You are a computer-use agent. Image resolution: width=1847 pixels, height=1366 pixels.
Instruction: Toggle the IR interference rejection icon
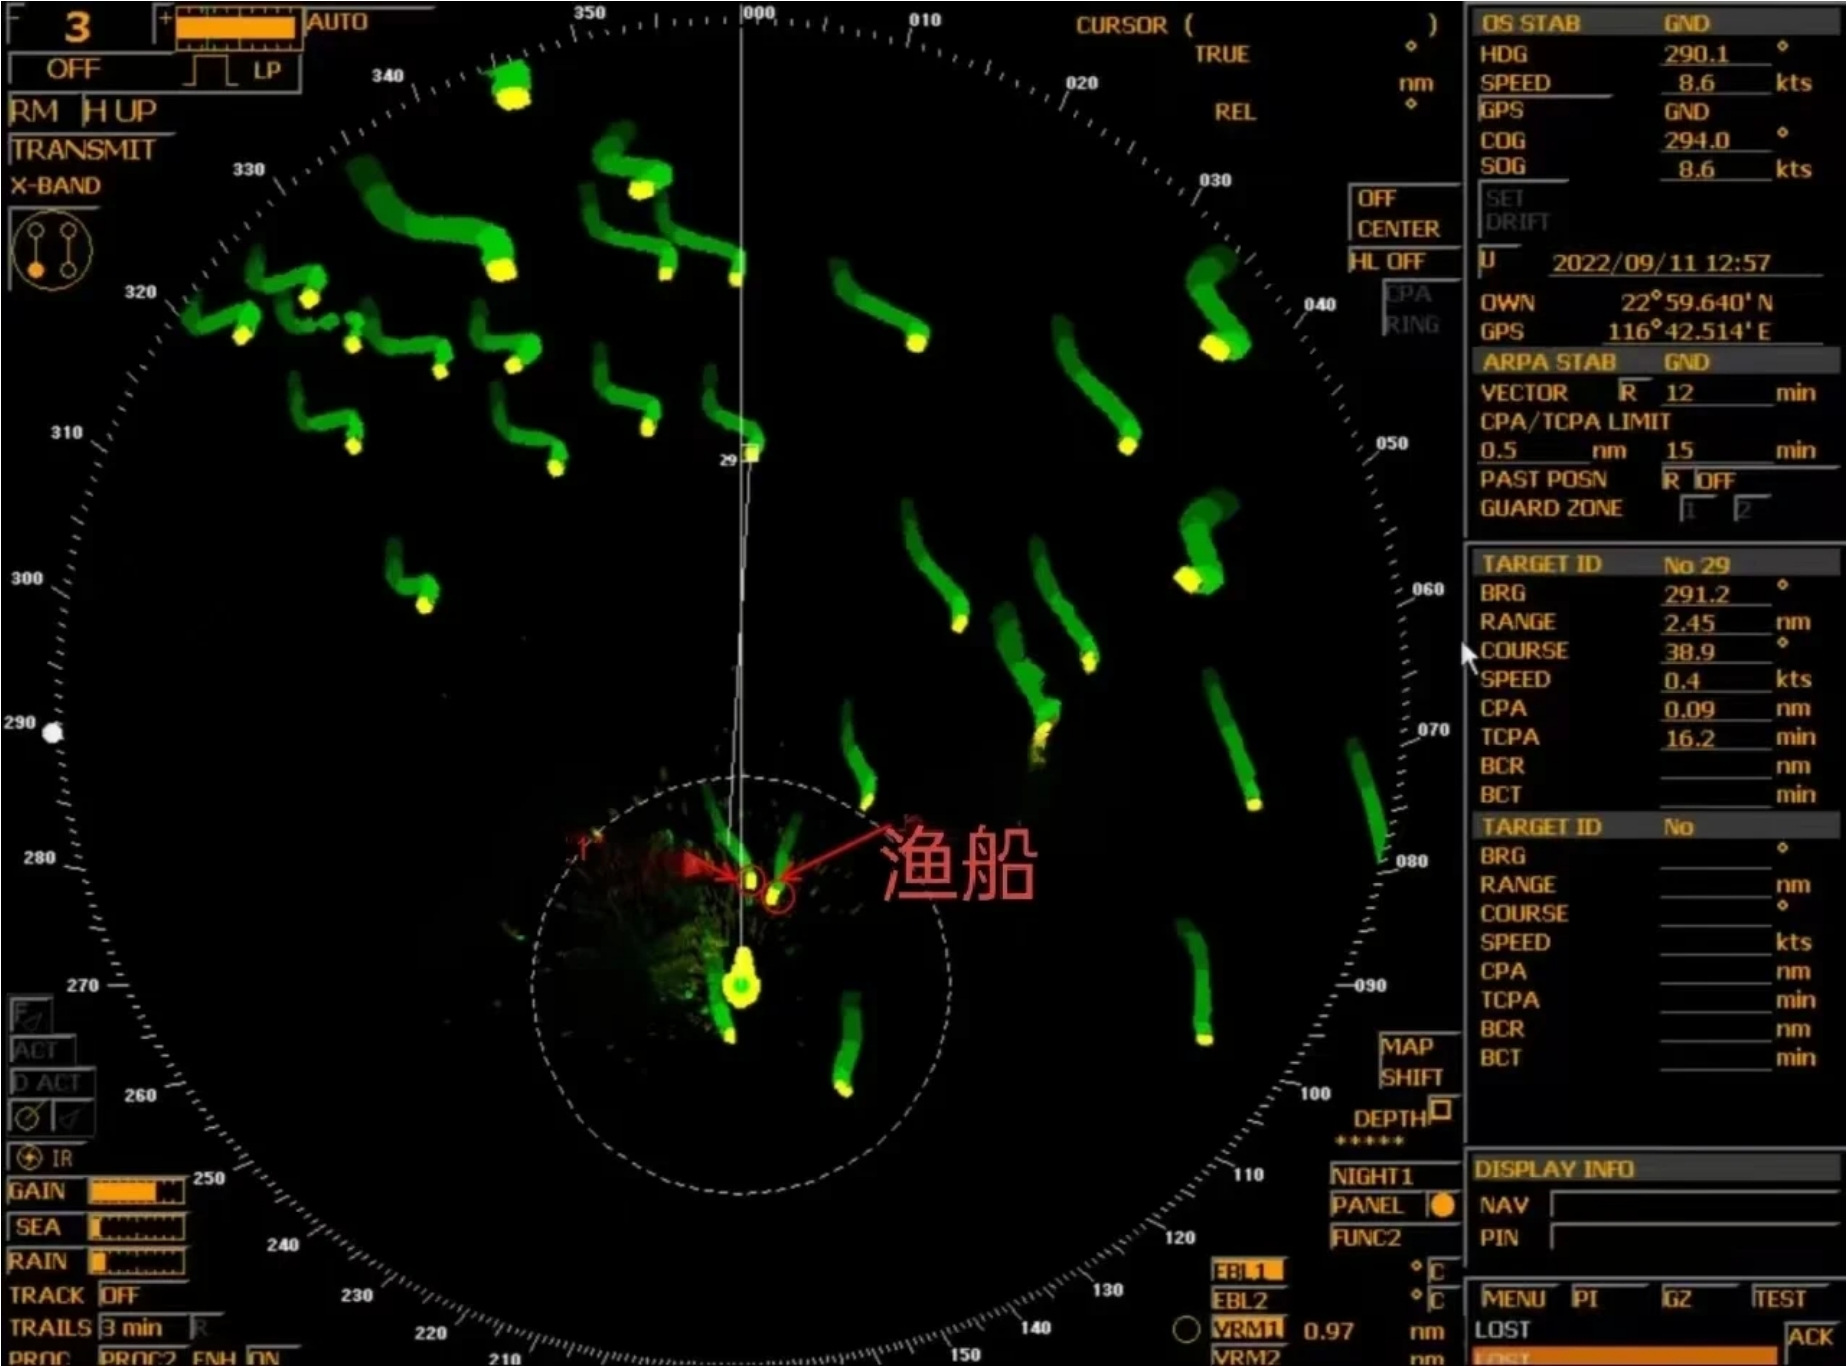[31, 1158]
